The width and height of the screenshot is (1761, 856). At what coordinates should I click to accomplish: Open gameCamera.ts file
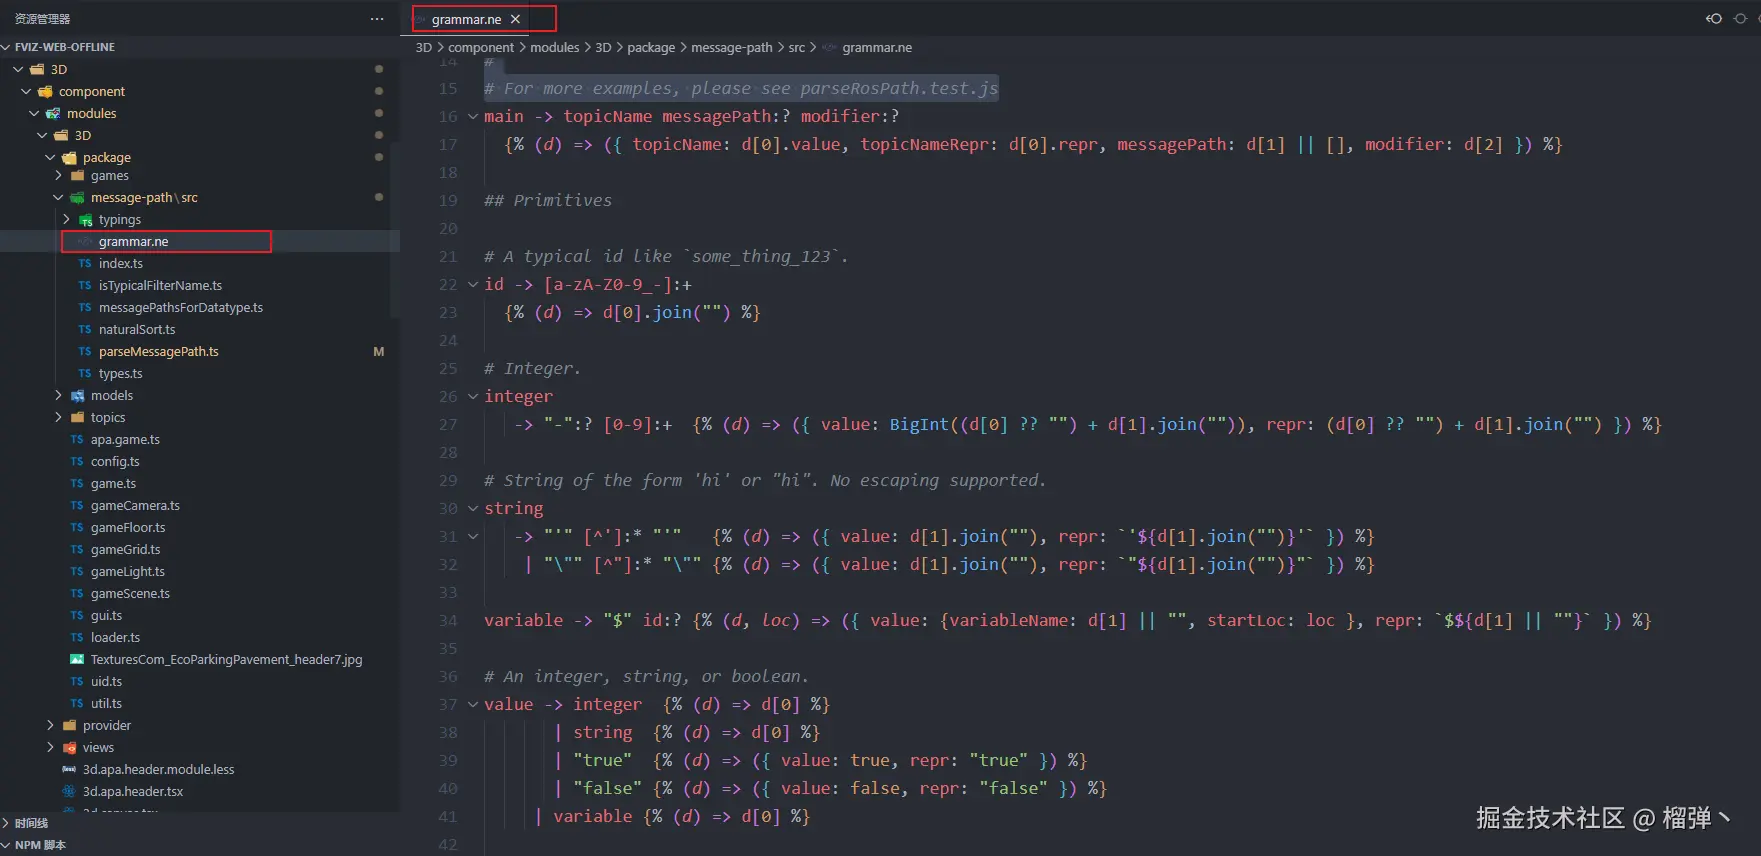(x=135, y=505)
